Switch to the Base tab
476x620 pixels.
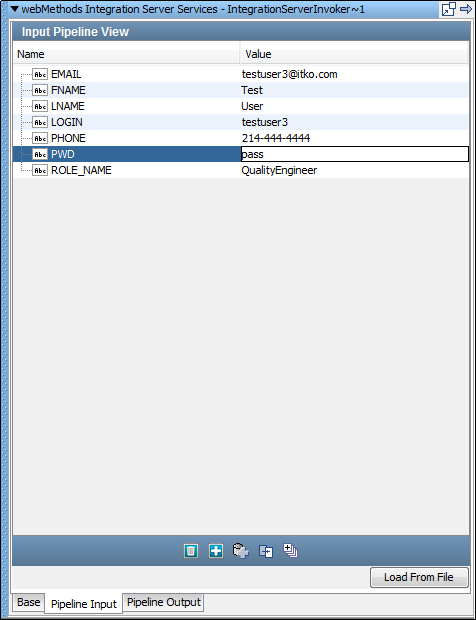28,602
